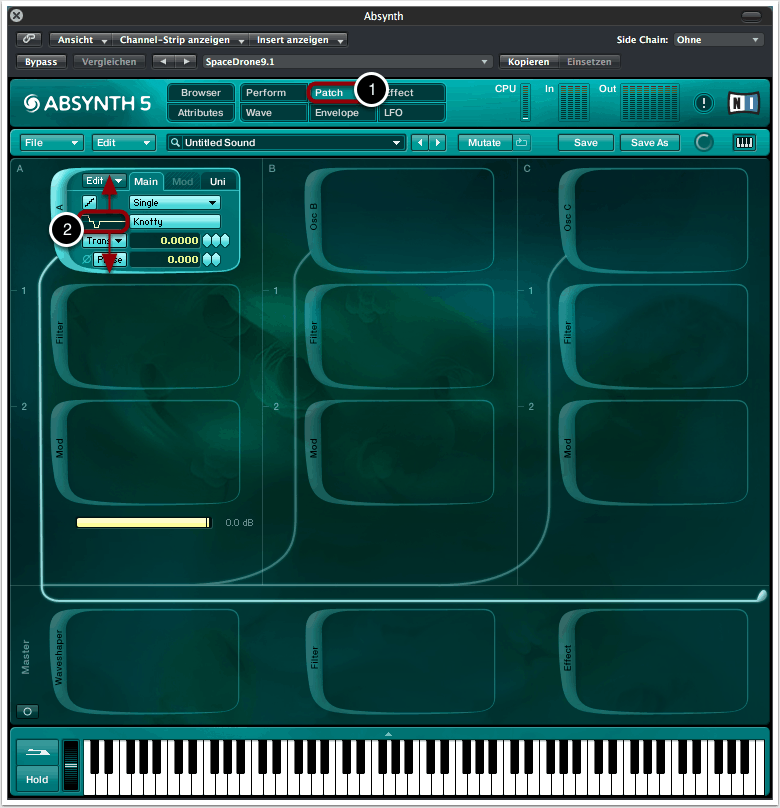The width and height of the screenshot is (780, 808).
Task: Activate the channel A Mod module slot
Action: tap(146, 452)
